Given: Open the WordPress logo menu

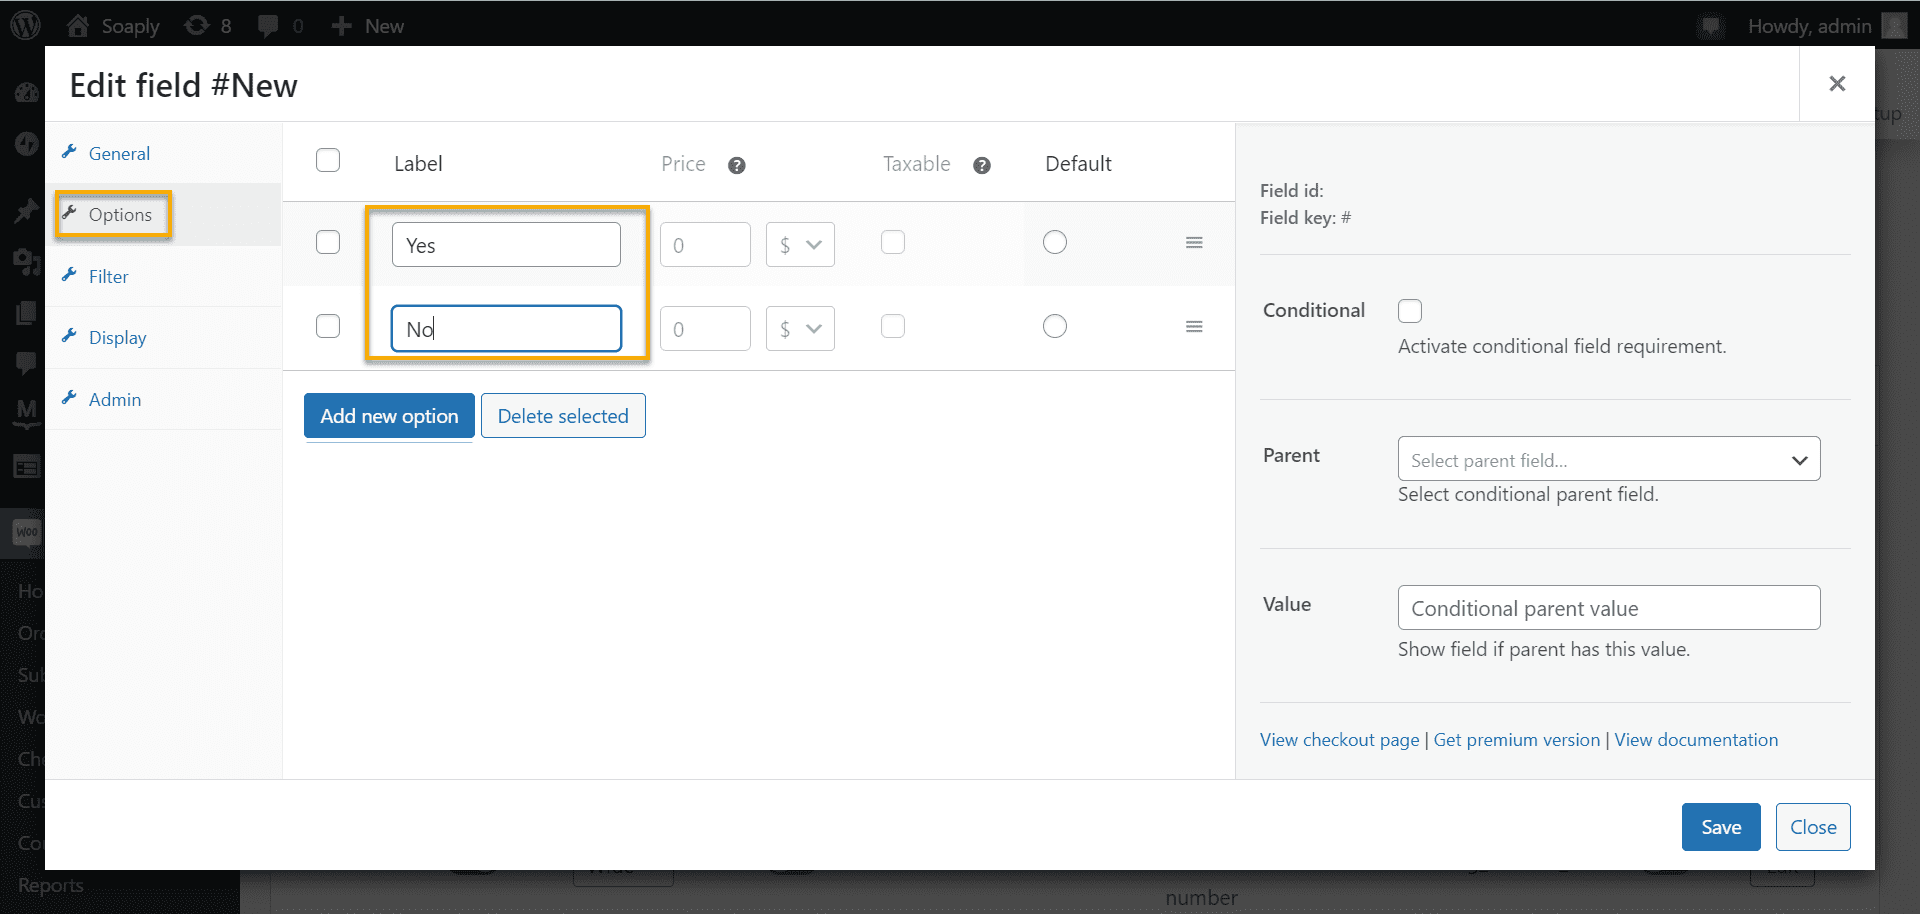Looking at the screenshot, I should point(25,25).
